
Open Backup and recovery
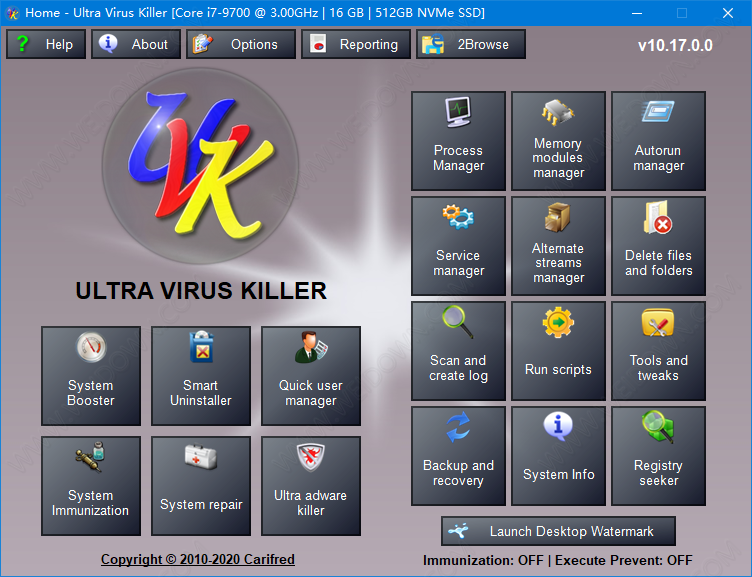[458, 456]
